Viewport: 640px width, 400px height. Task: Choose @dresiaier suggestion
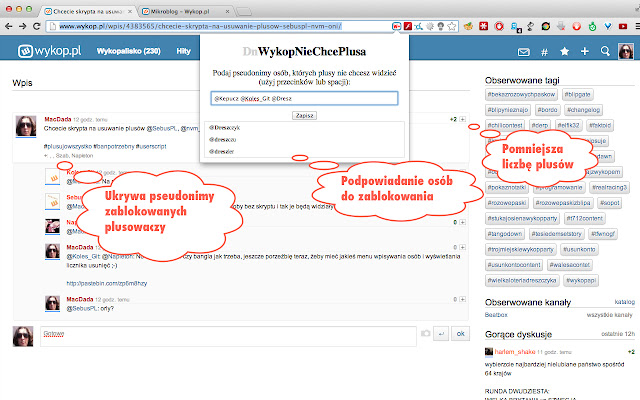coord(221,151)
